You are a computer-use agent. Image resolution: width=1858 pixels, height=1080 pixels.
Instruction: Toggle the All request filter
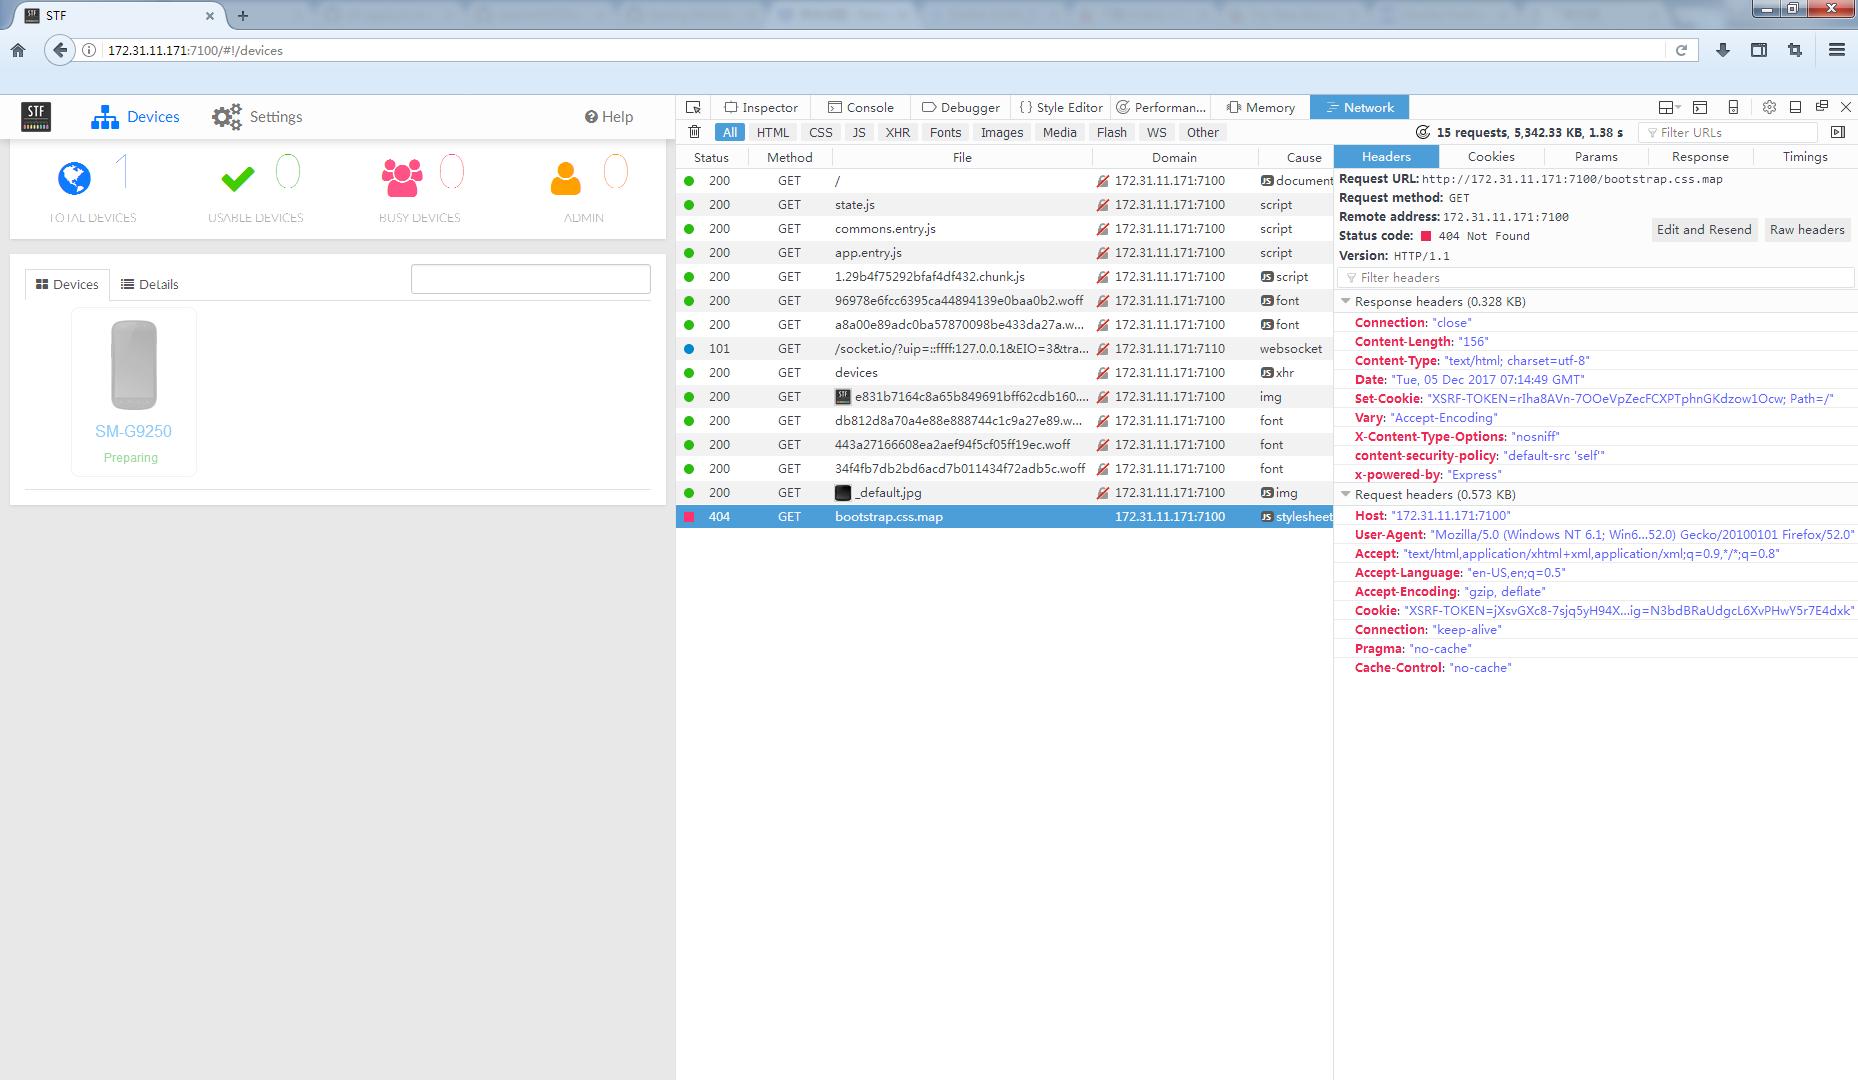click(x=730, y=132)
